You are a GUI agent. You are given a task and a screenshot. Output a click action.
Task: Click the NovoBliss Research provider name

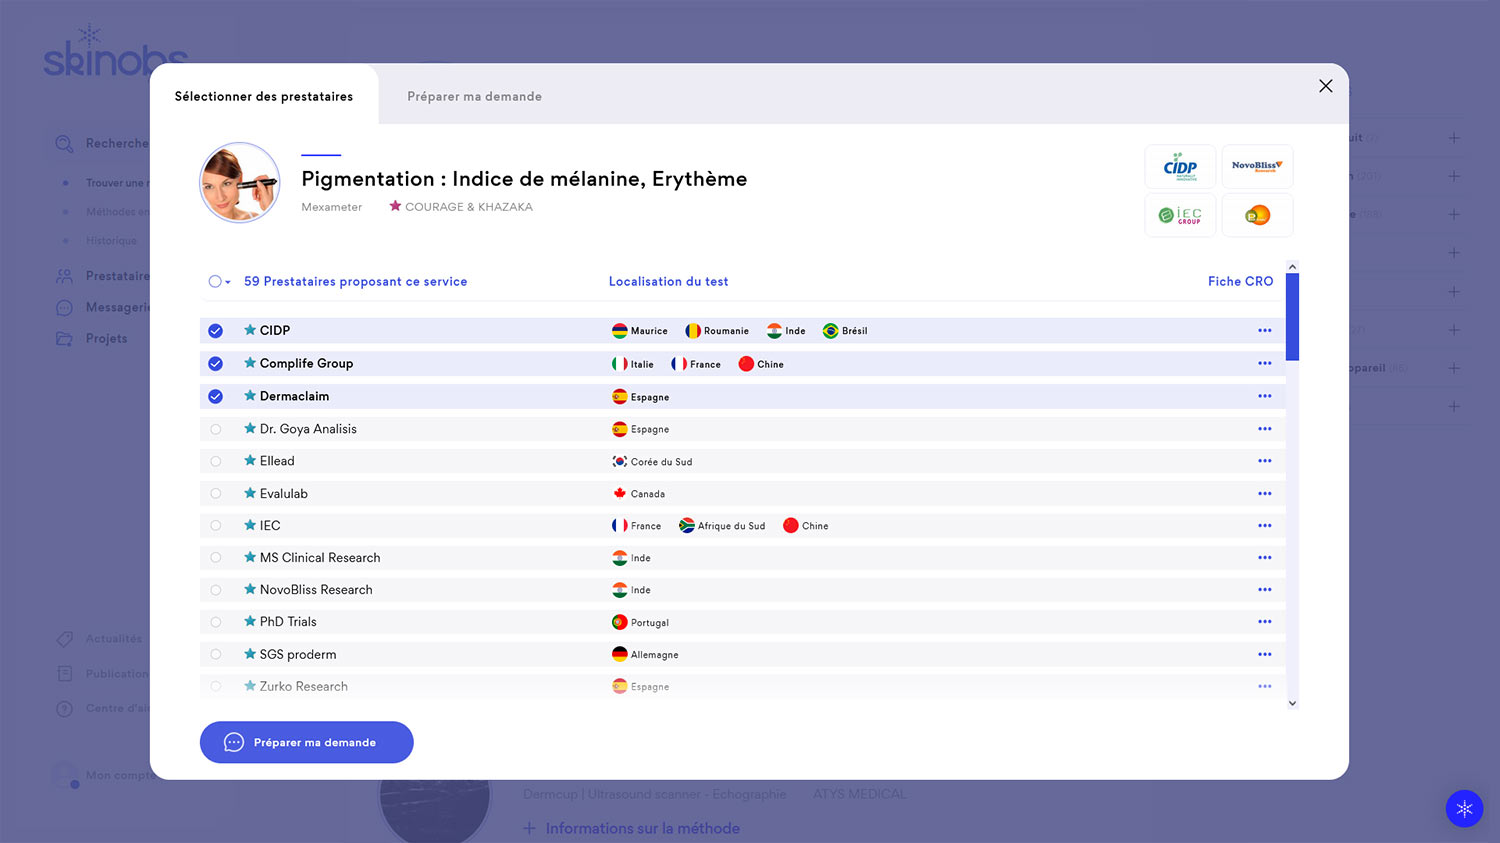(316, 590)
